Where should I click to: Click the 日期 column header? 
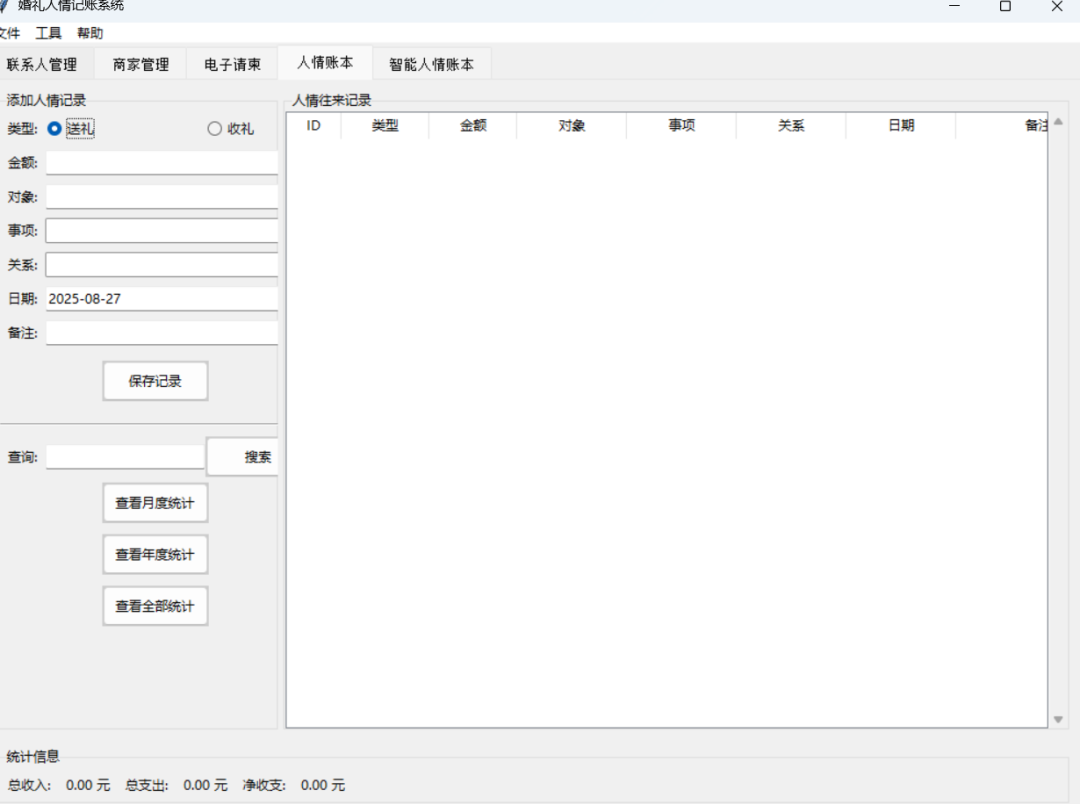tap(901, 125)
